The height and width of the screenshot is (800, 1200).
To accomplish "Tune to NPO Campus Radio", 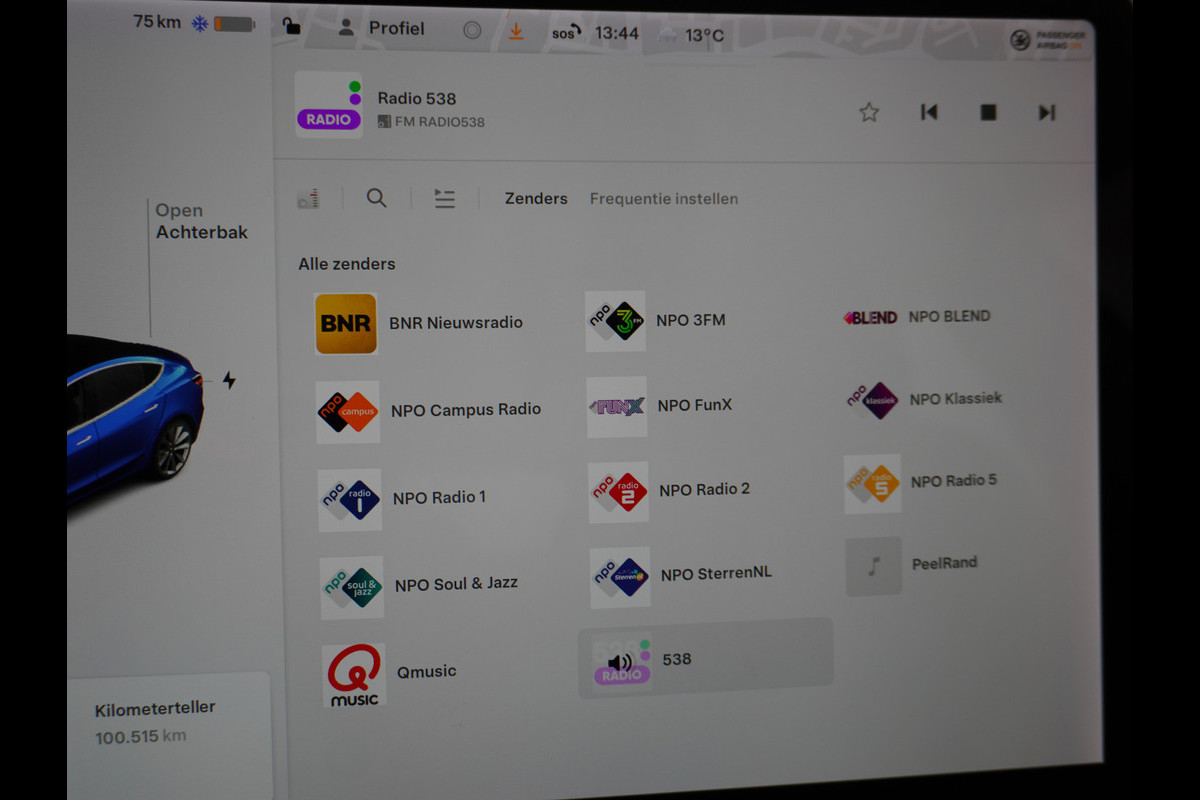I will point(429,411).
